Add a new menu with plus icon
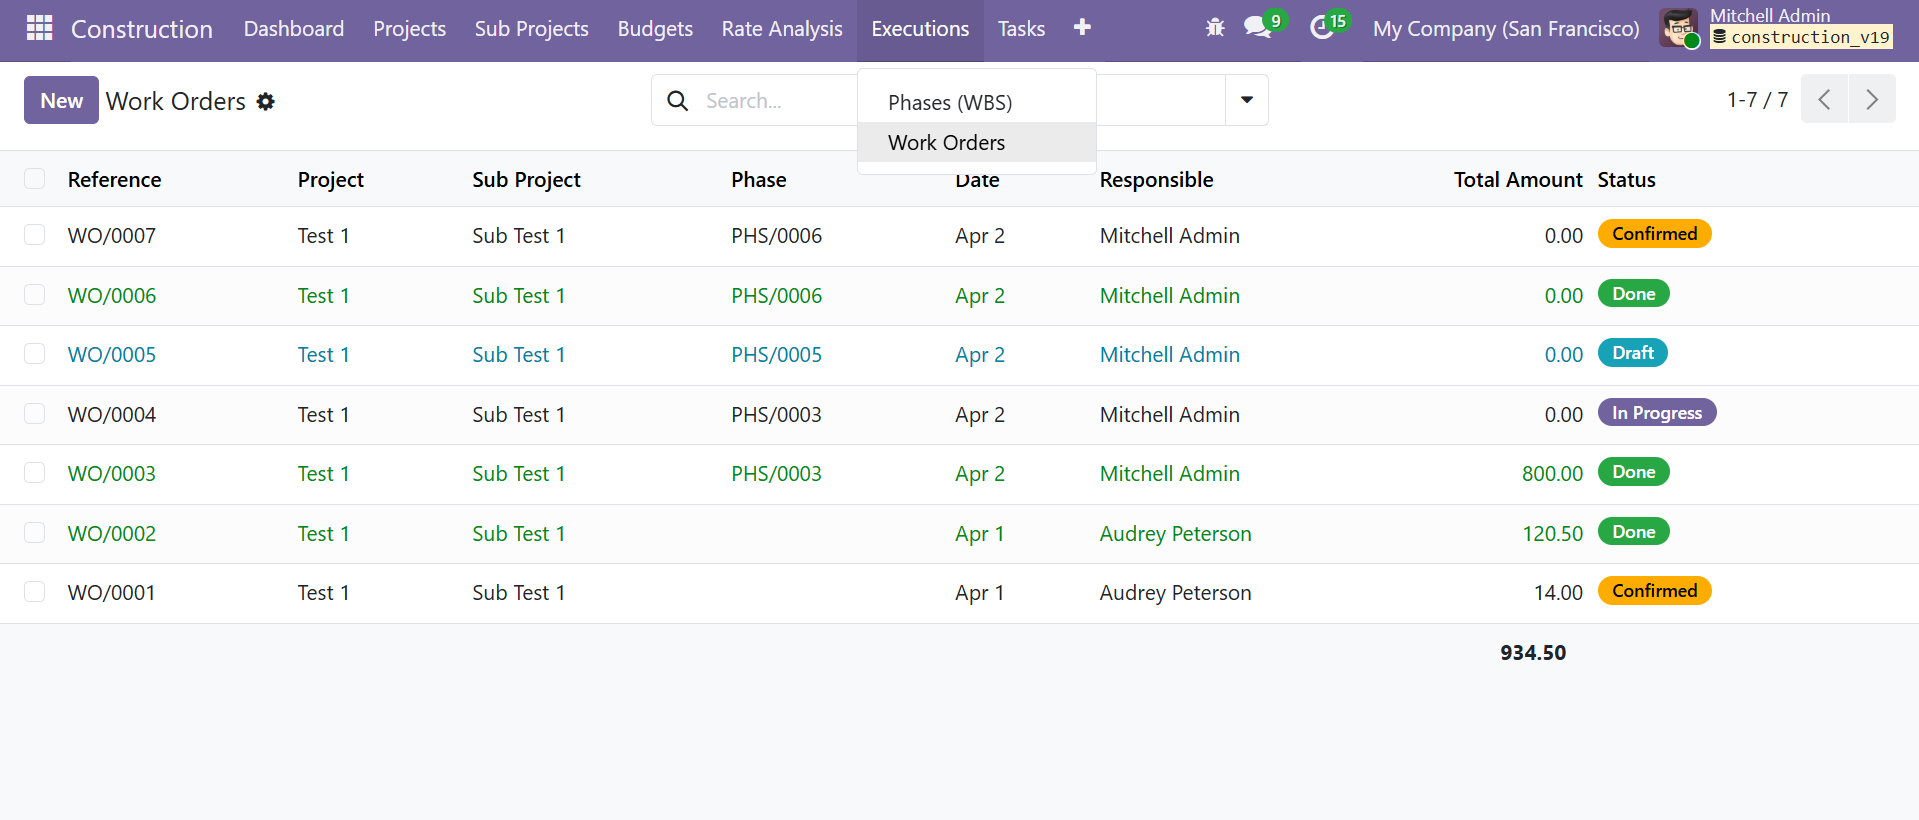 1082,27
